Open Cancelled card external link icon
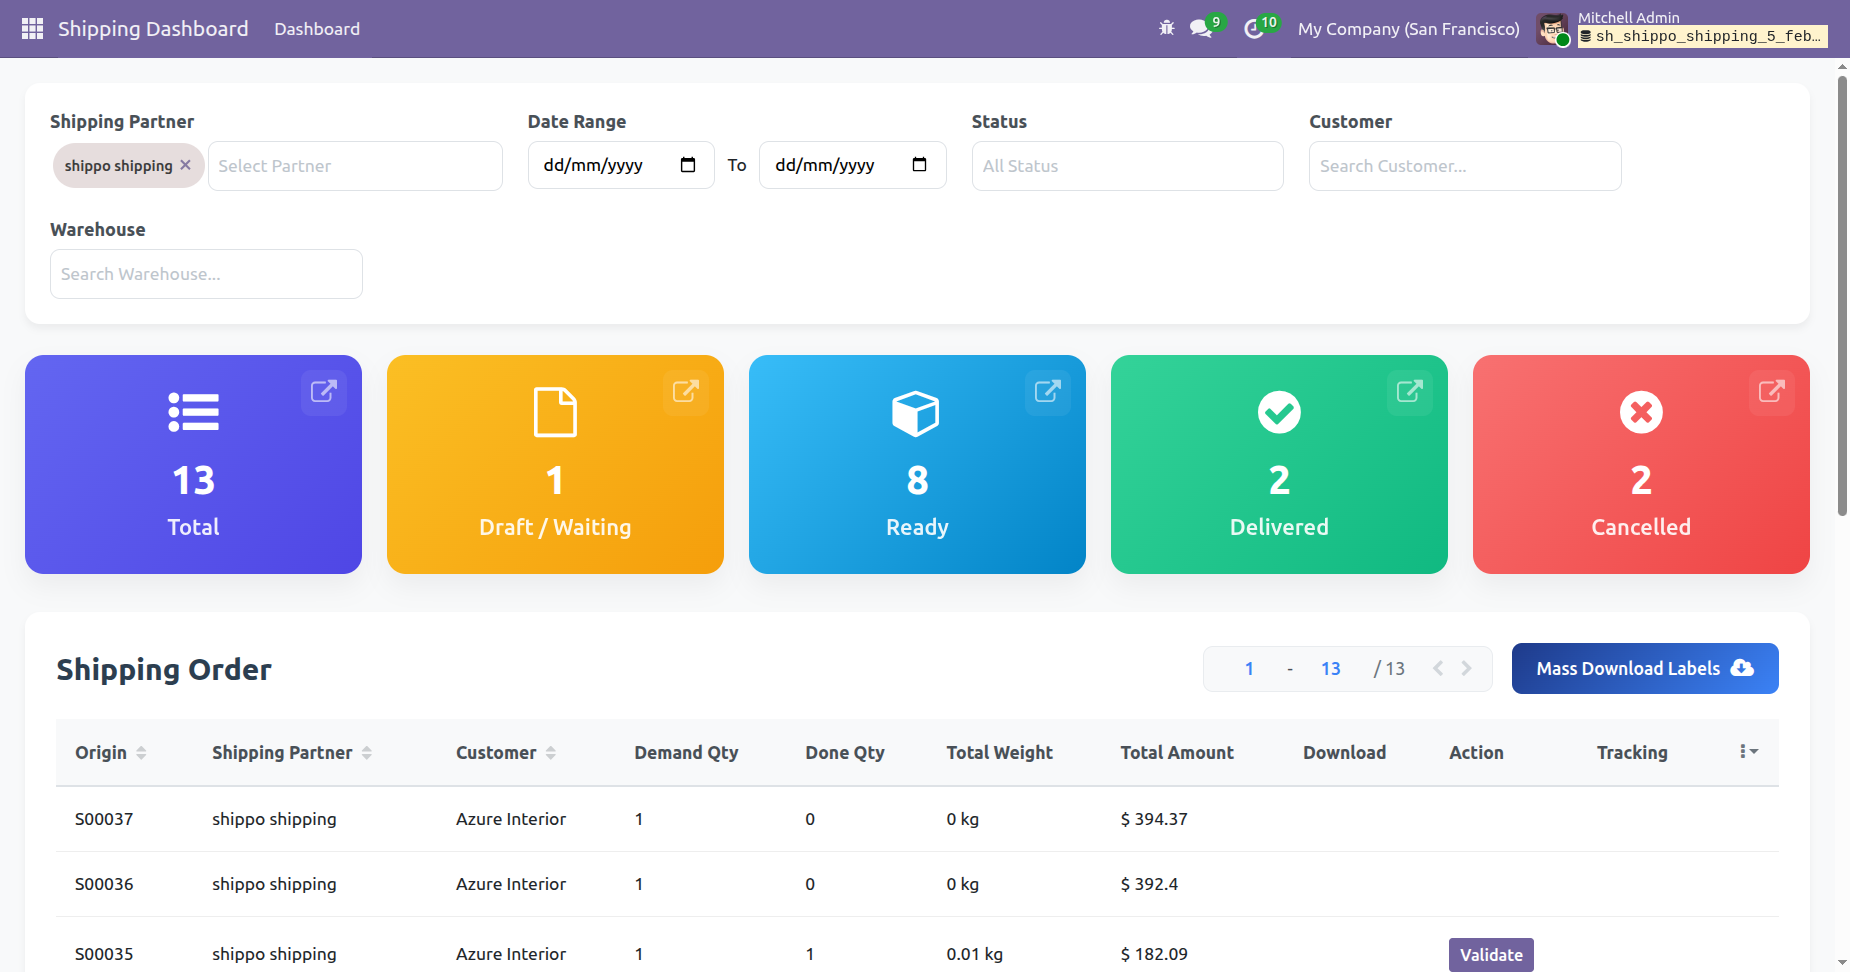This screenshot has width=1850, height=972. 1771,391
